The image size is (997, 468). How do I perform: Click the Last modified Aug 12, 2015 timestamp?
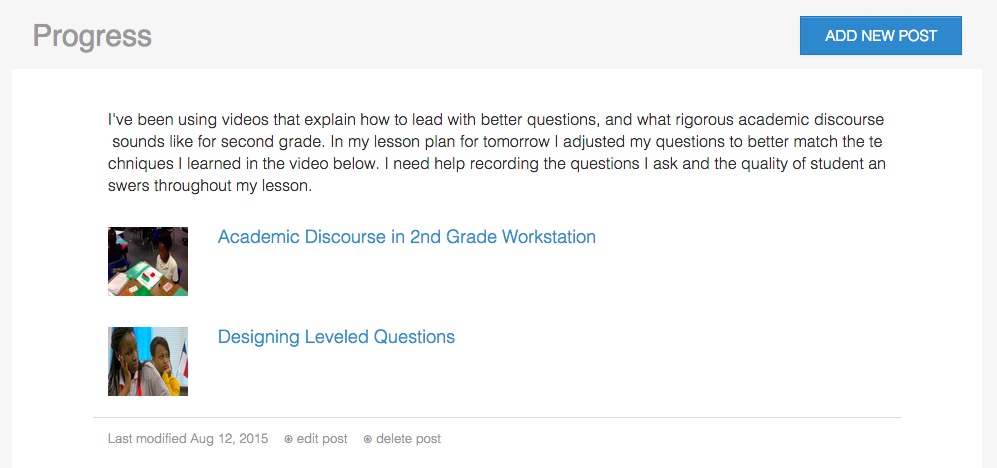[188, 439]
